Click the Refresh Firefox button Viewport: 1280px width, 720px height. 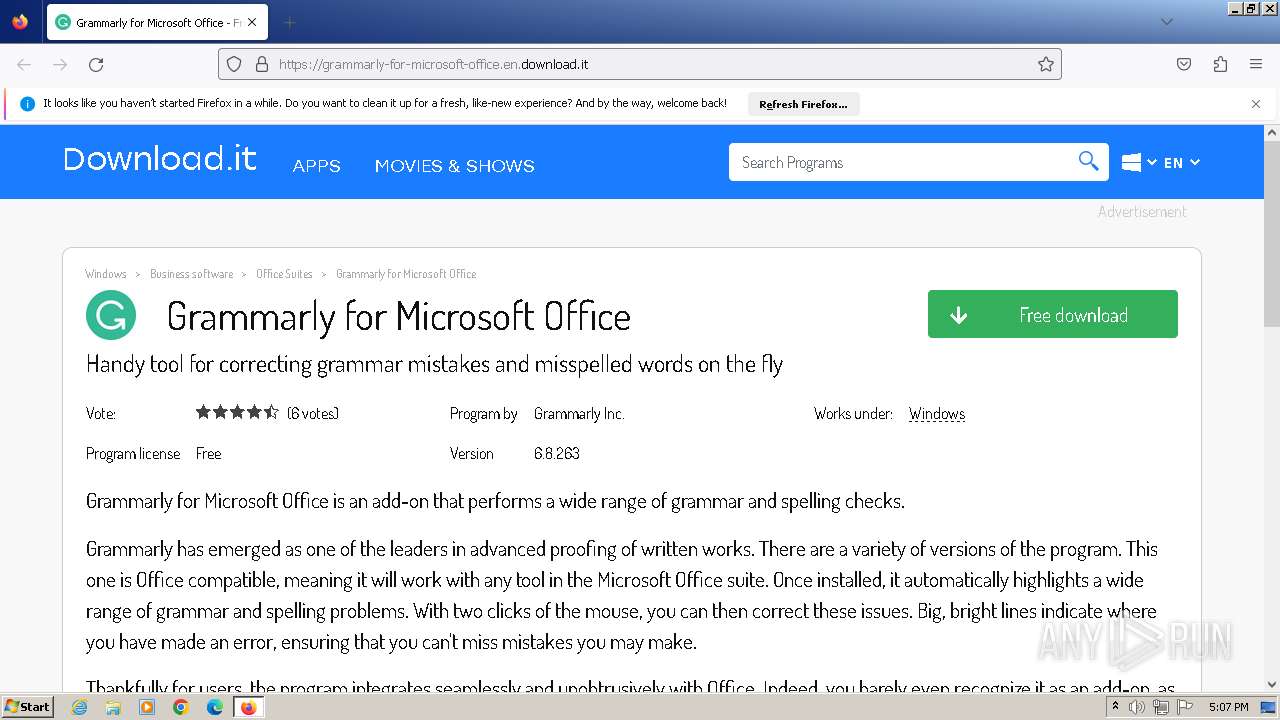point(803,104)
